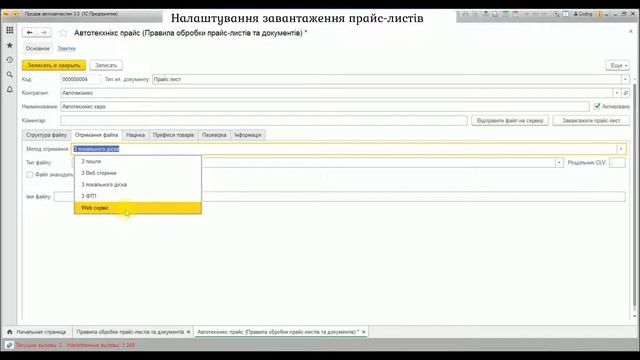
Task: Switch to Перевірка tab
Action: pos(214,135)
